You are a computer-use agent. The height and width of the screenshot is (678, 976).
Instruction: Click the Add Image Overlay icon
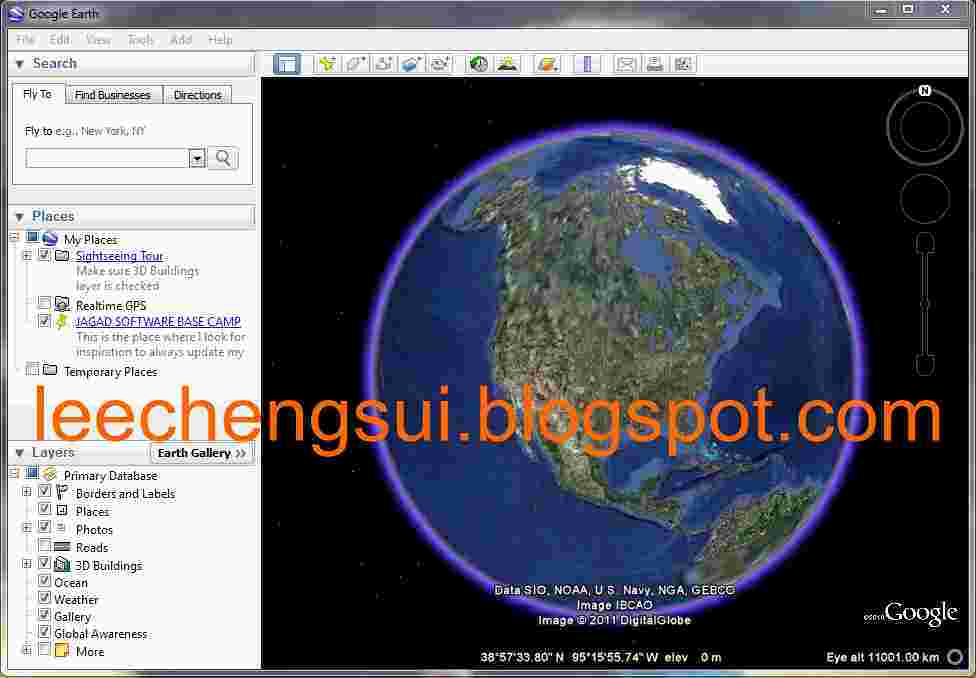(x=412, y=64)
